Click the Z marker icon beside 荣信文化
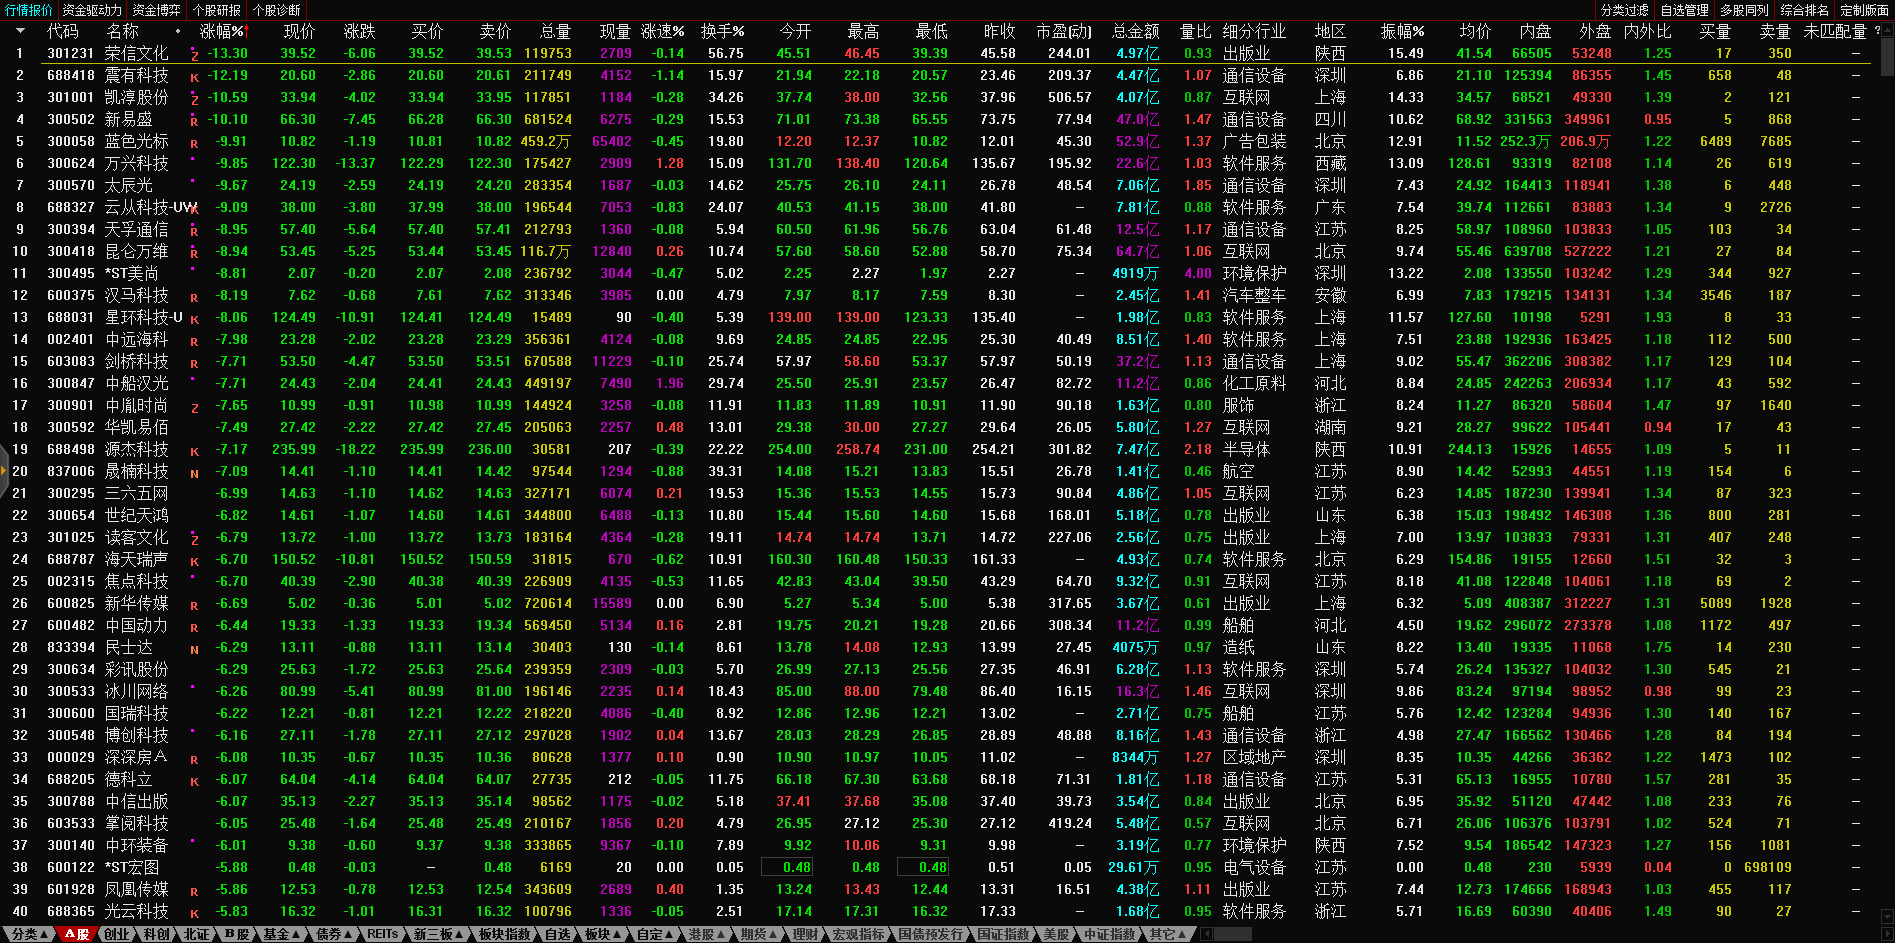 click(195, 55)
